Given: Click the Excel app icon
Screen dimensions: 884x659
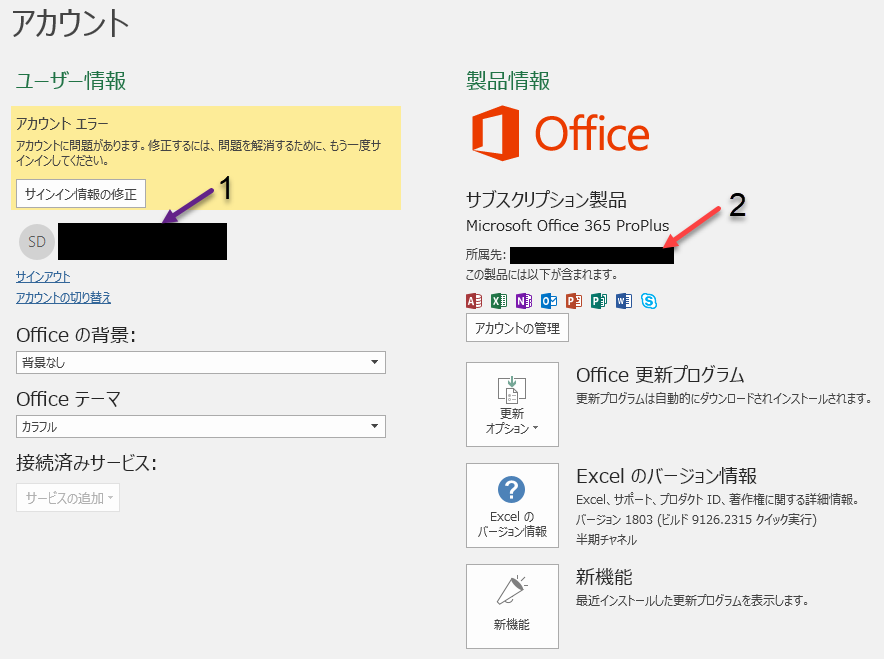Looking at the screenshot, I should (499, 301).
